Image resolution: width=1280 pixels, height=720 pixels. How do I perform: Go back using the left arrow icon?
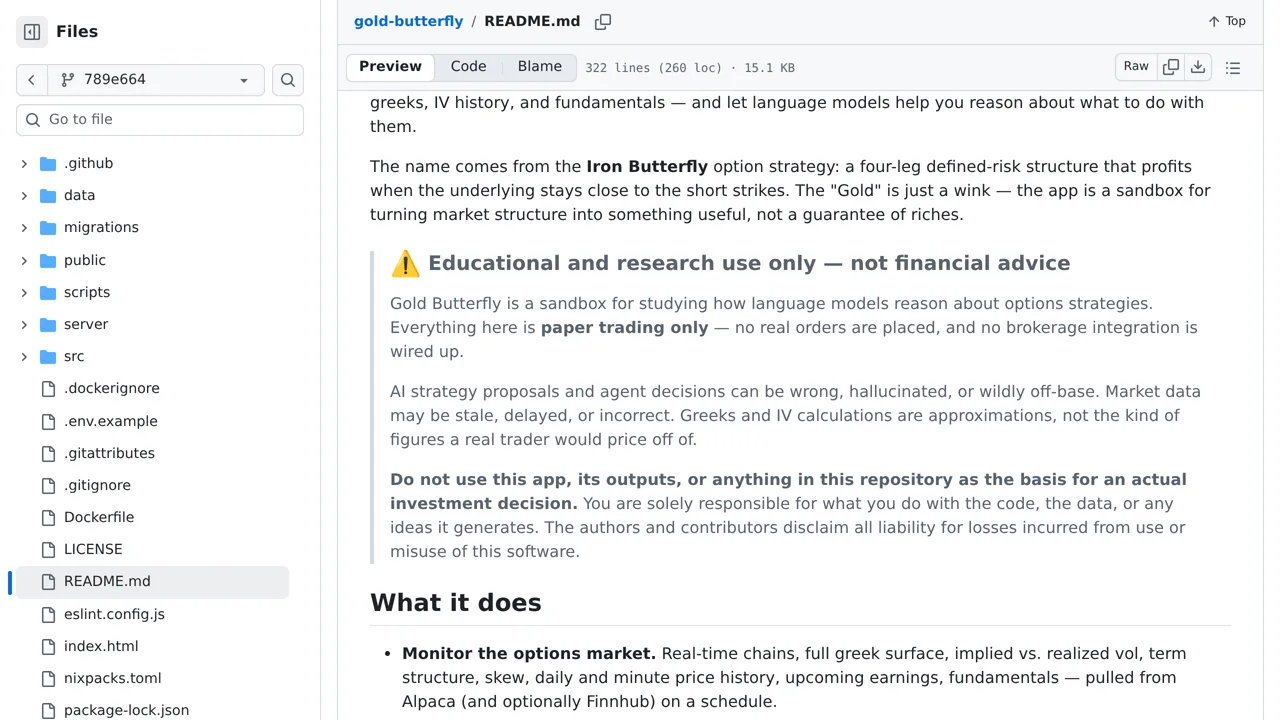click(x=32, y=80)
